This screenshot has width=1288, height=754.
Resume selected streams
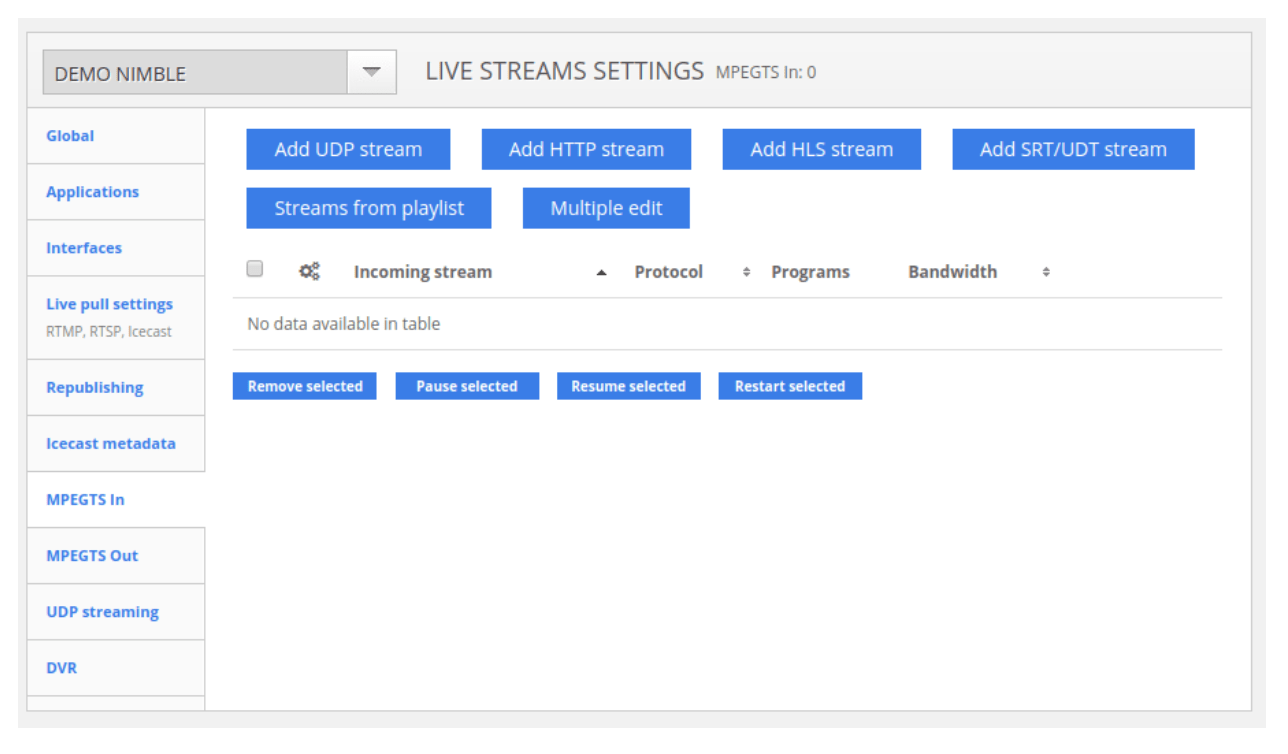[628, 386]
